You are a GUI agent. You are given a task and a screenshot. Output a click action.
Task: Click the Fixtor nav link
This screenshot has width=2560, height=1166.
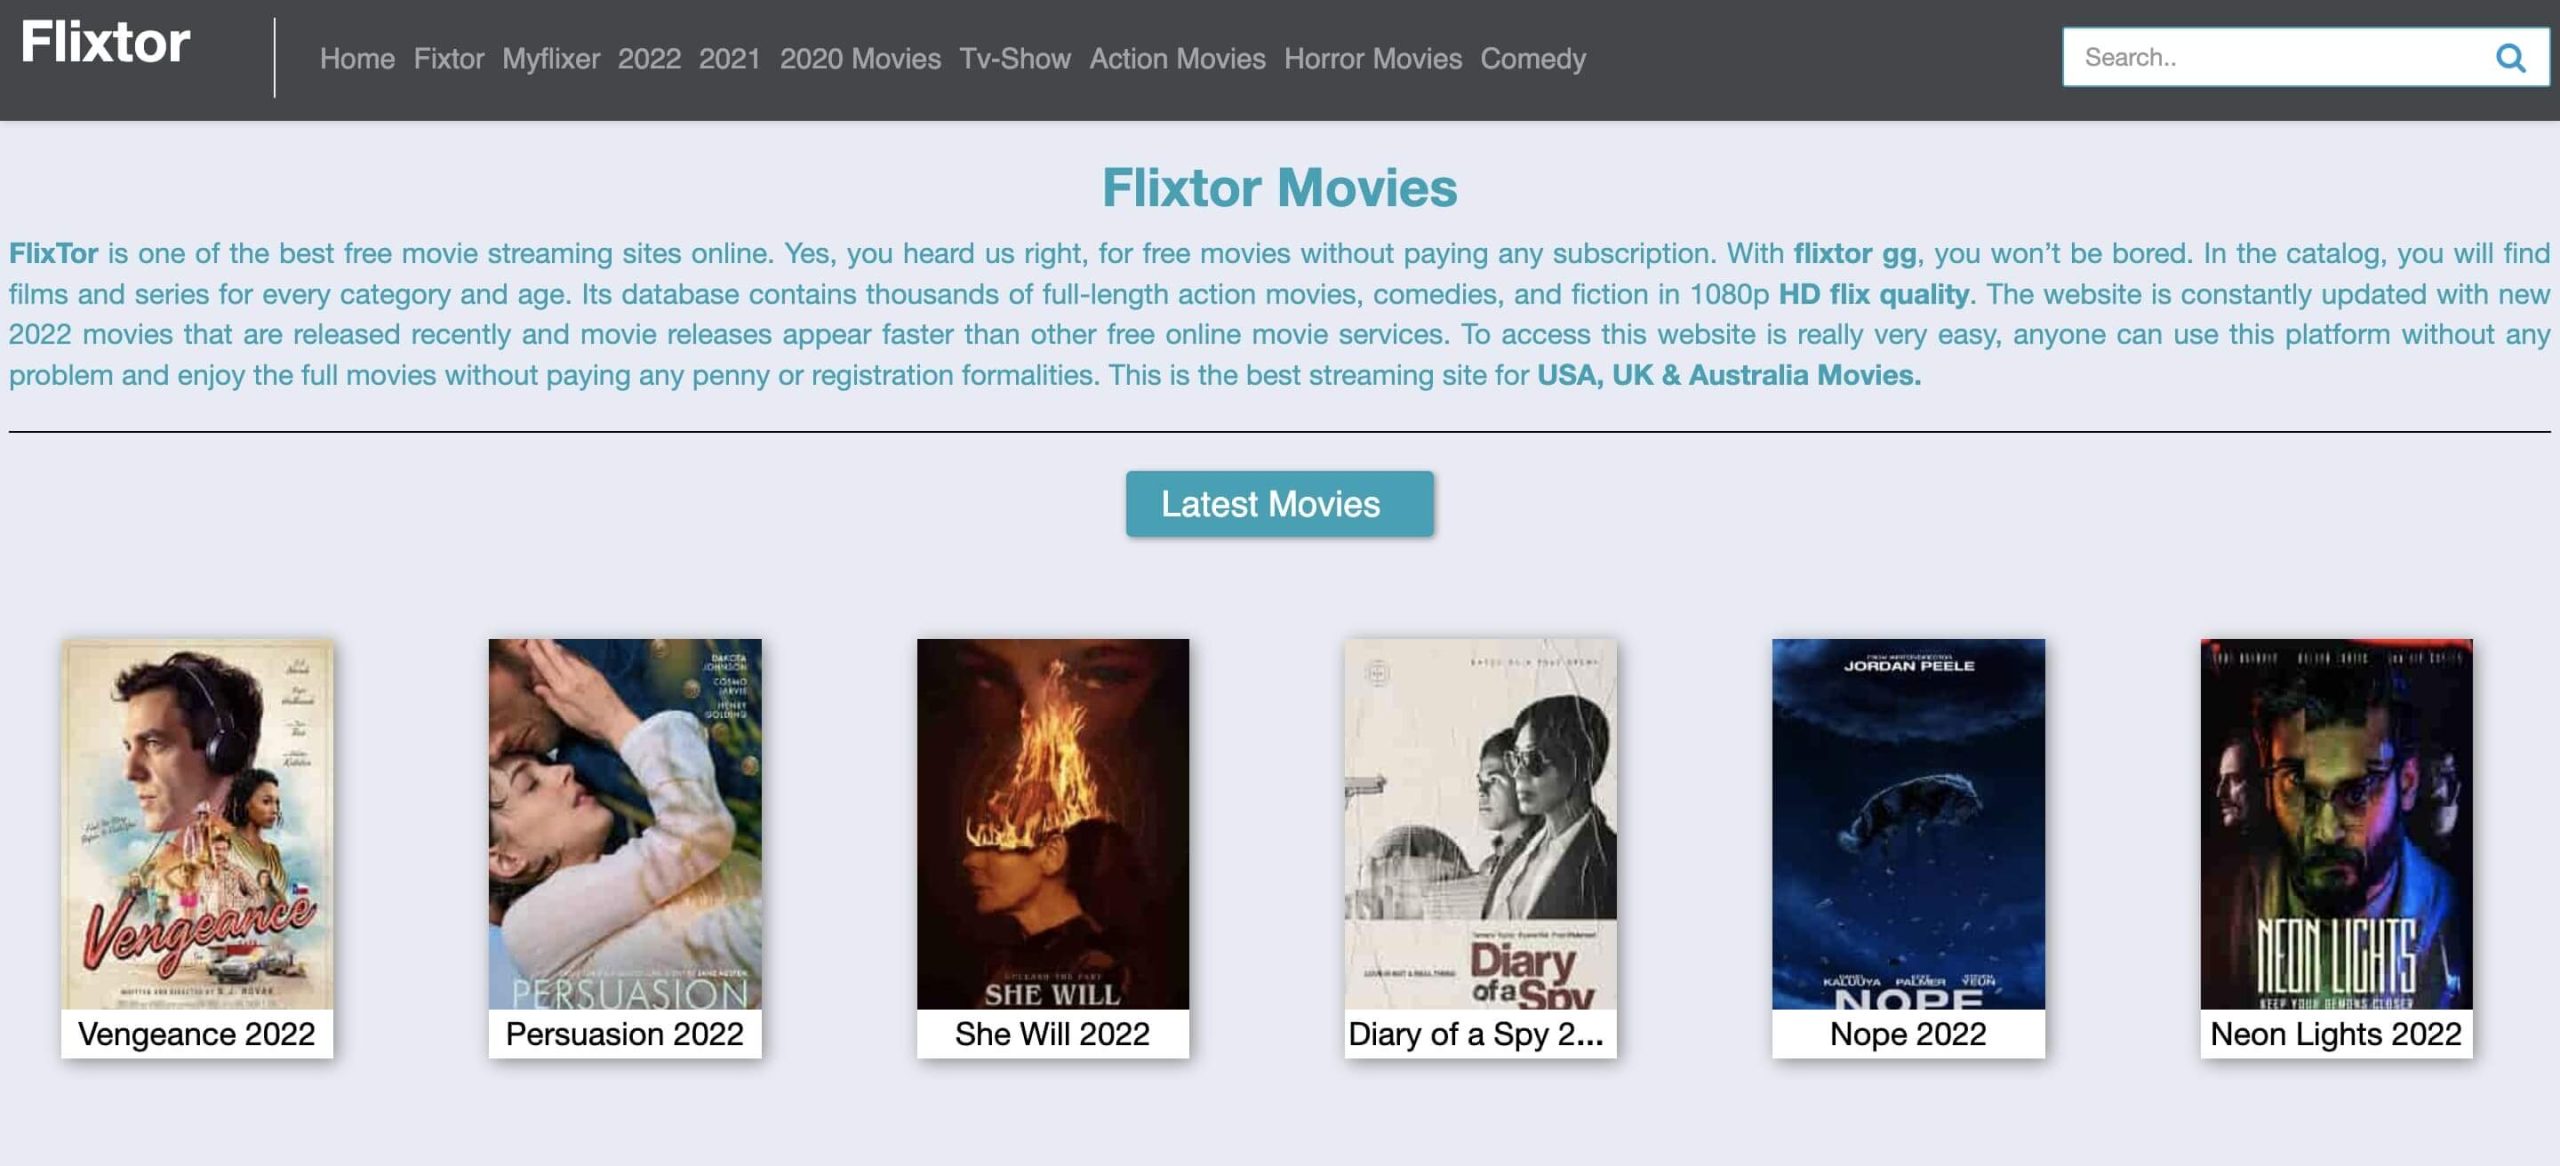448,59
